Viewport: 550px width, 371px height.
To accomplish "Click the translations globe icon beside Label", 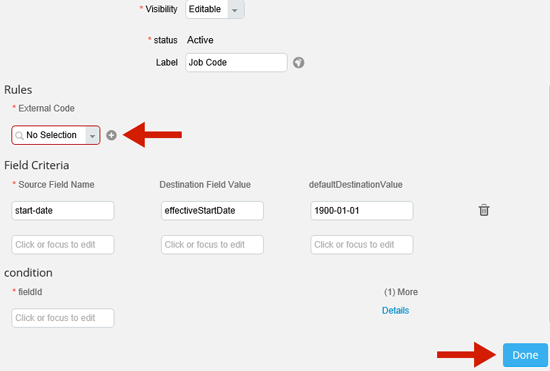I will tap(299, 63).
